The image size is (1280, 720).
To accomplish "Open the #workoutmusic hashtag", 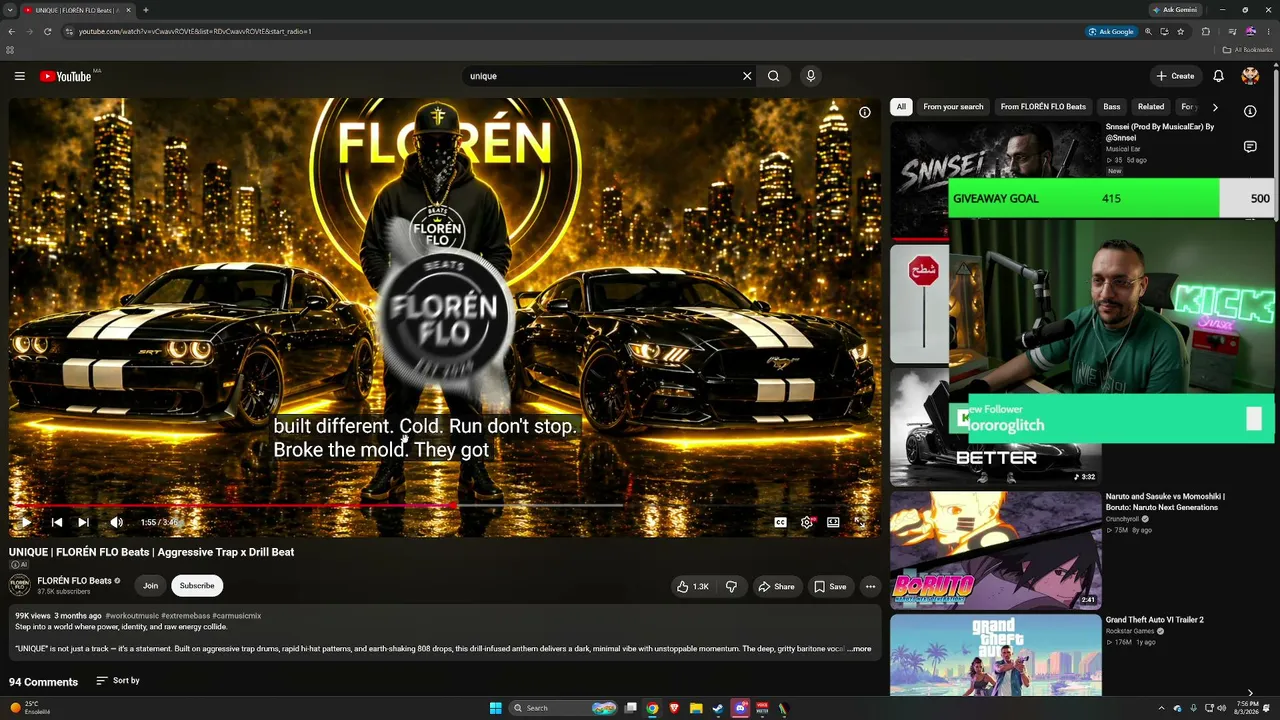I will click(x=132, y=616).
